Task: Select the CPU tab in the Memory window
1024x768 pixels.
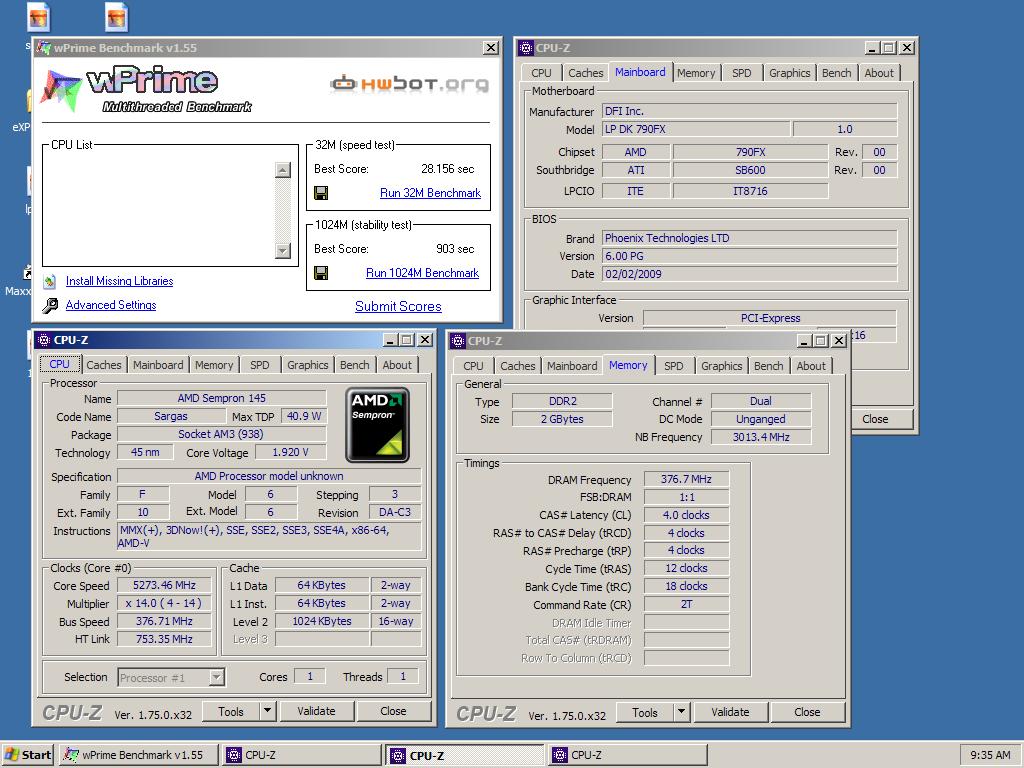Action: (473, 366)
